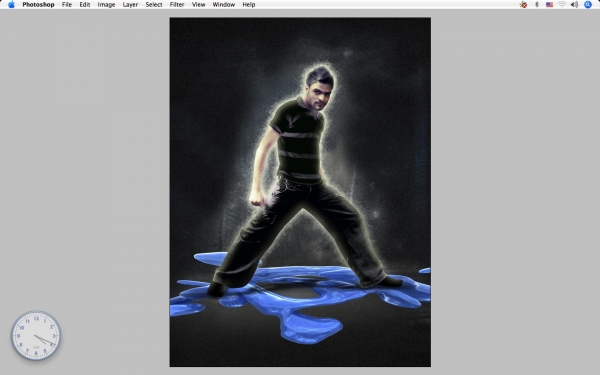Open the US flag input source menu
Image resolution: width=600 pixels, height=375 pixels.
549,5
